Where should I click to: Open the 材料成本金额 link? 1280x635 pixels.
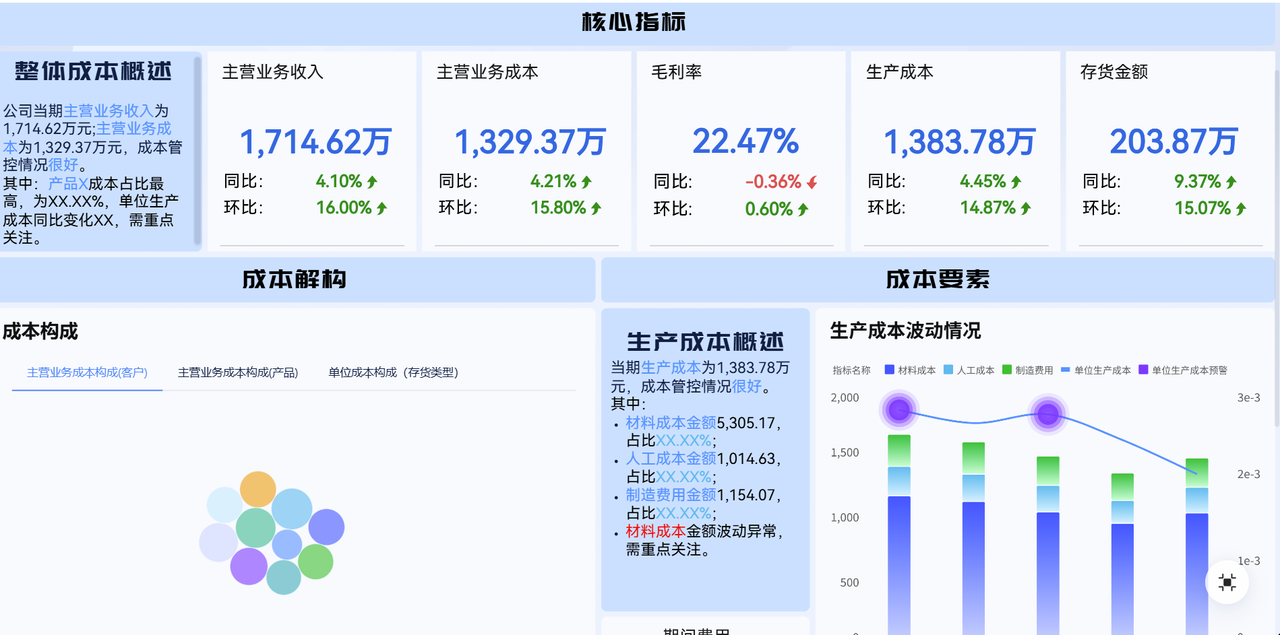[x=671, y=422]
